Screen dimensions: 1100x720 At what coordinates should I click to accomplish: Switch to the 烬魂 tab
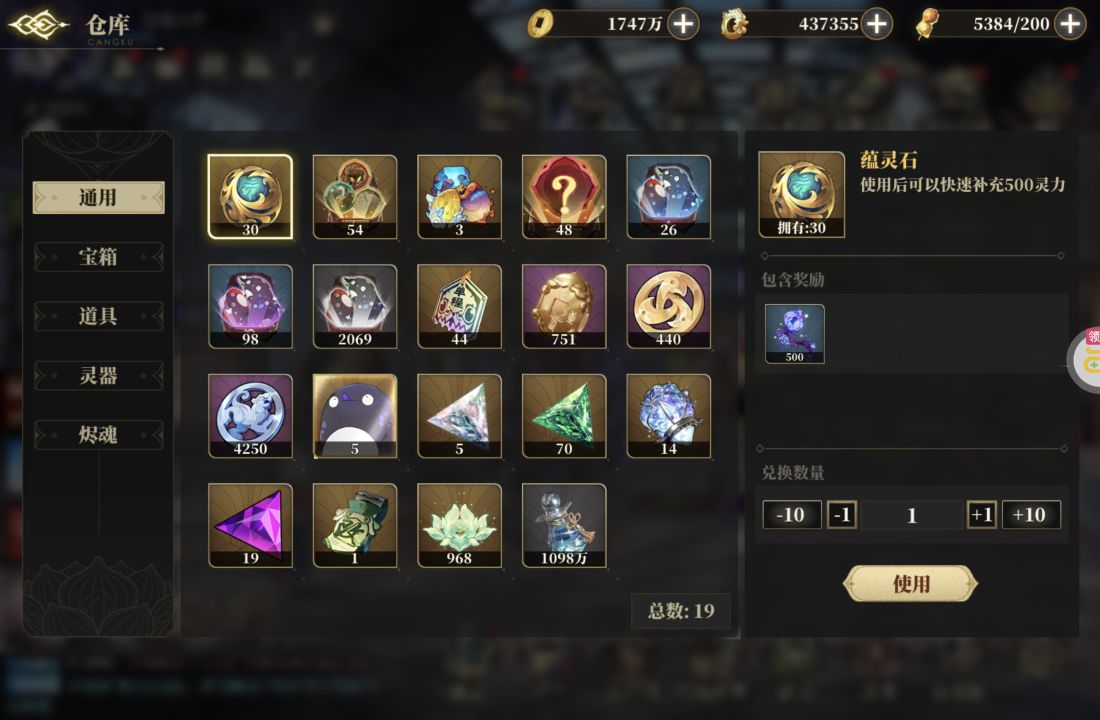(98, 435)
